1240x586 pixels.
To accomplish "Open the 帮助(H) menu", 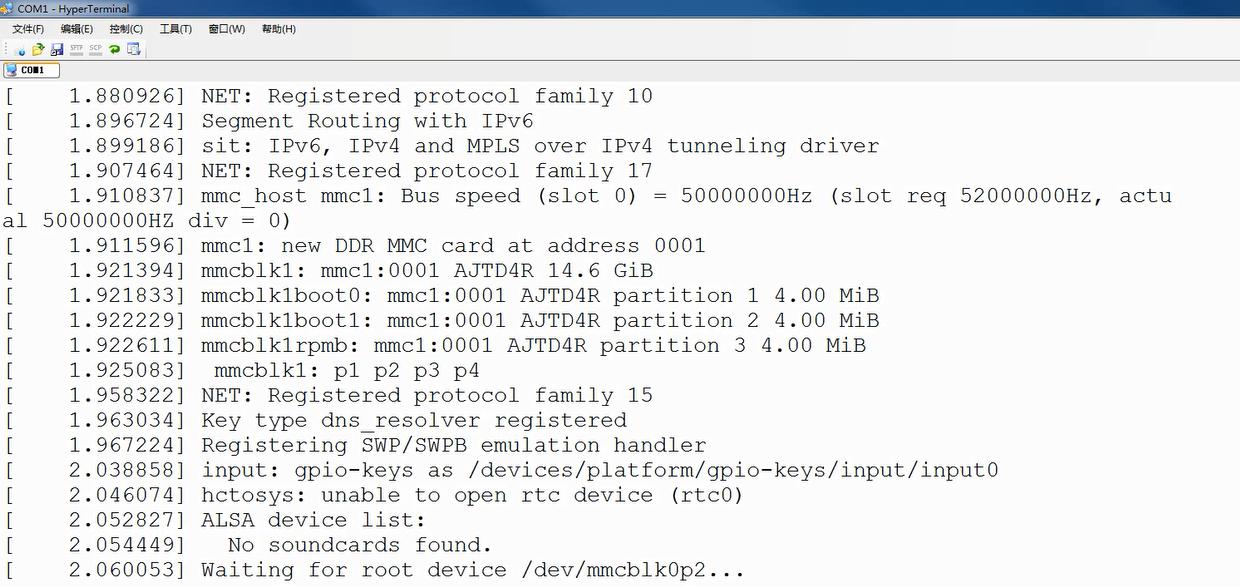I will point(279,29).
